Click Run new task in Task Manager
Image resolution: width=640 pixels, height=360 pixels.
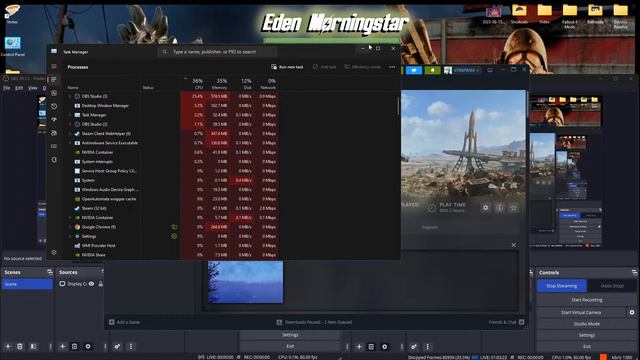click(287, 67)
